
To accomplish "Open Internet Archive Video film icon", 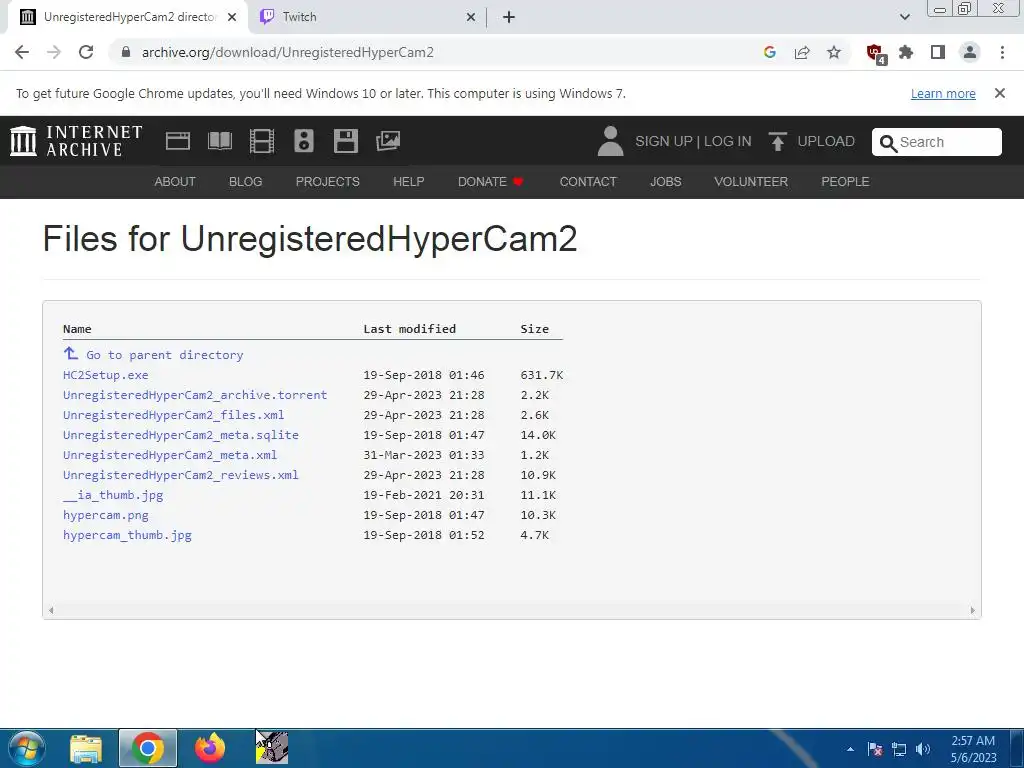I will click(262, 141).
